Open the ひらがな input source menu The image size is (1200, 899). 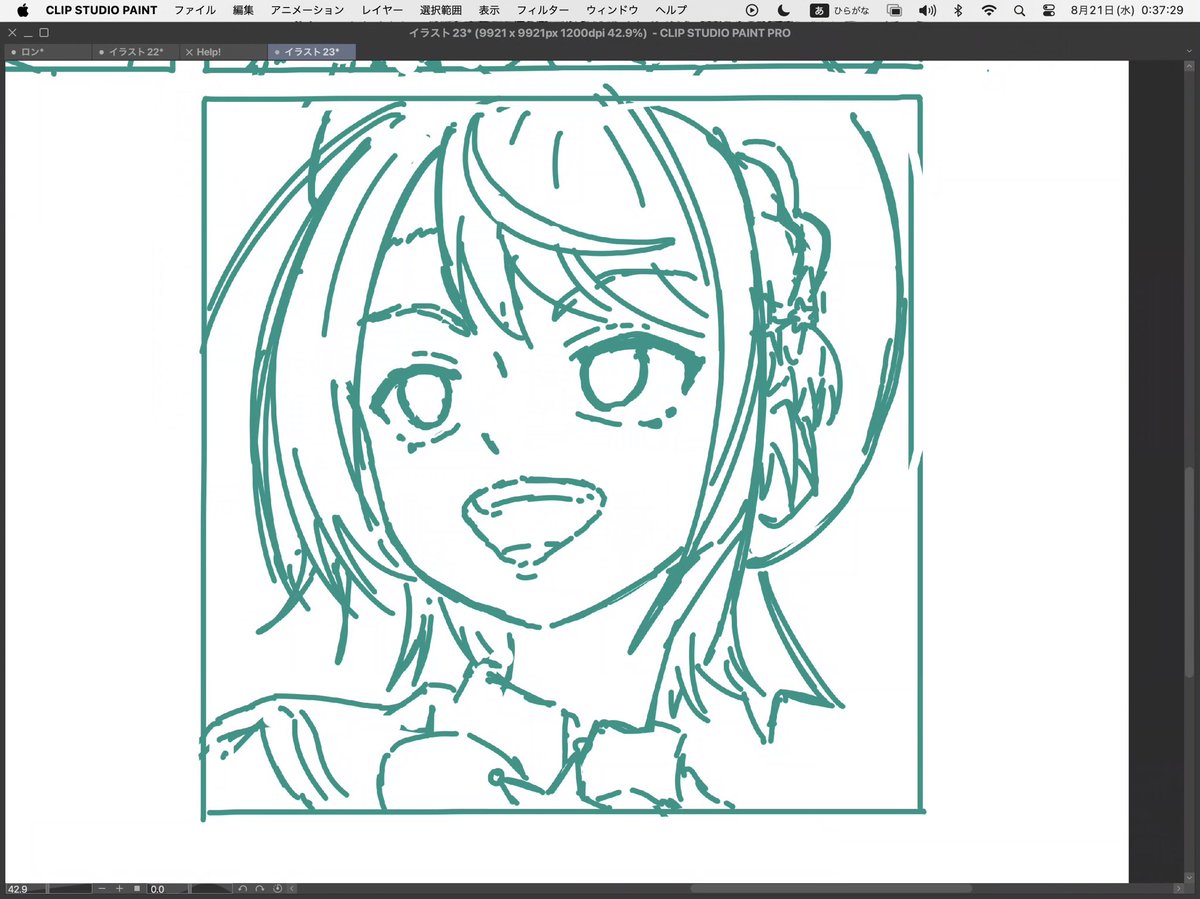coord(841,10)
